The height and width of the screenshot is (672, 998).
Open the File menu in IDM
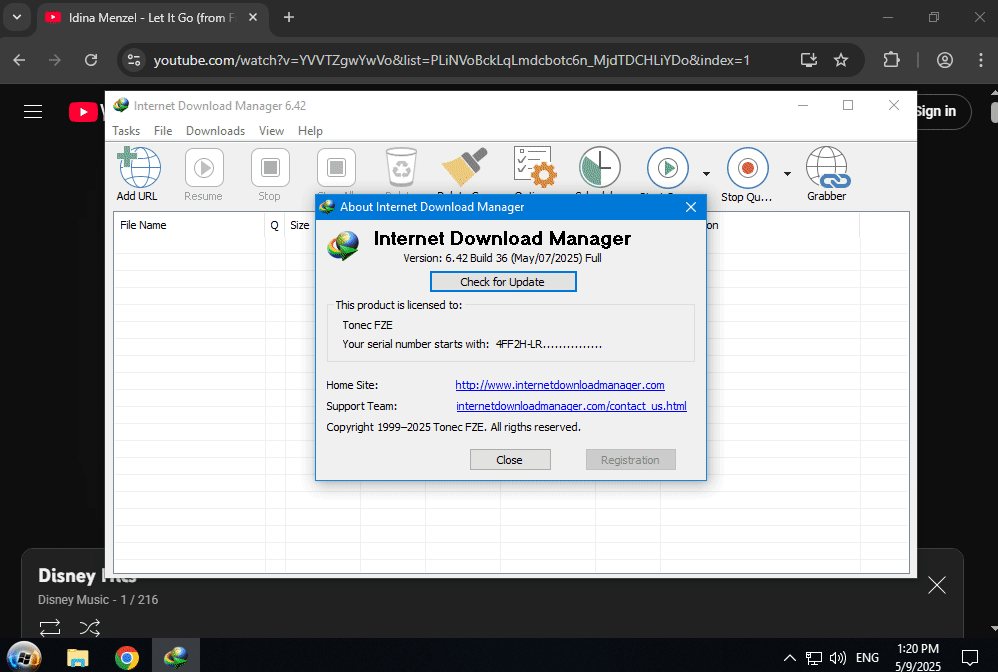click(163, 130)
